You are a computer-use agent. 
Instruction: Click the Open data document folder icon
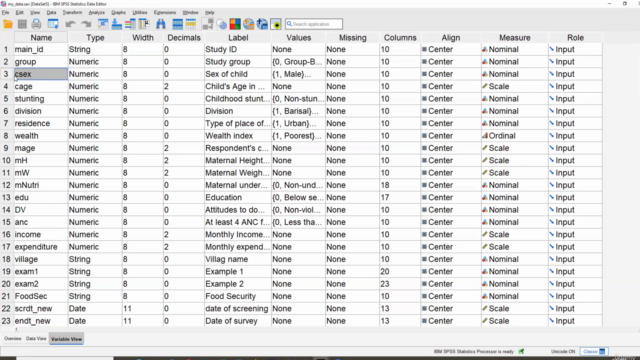point(8,24)
